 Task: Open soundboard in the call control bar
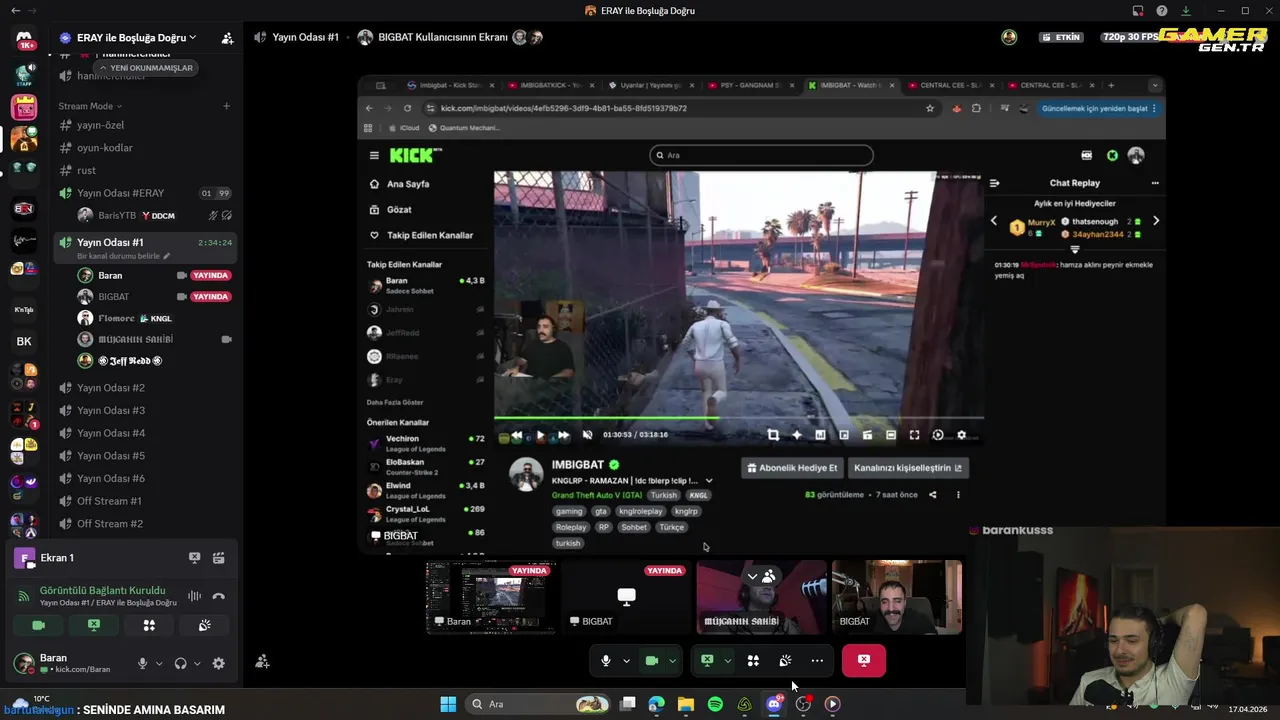[785, 660]
